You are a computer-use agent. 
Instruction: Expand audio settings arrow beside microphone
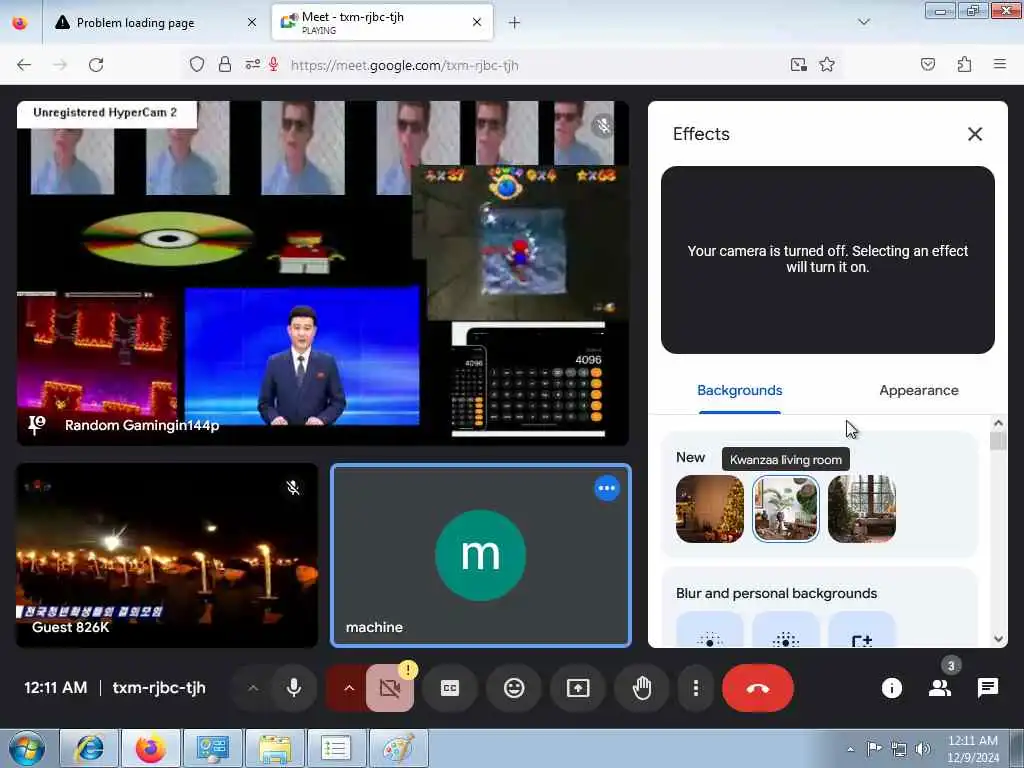(x=253, y=688)
